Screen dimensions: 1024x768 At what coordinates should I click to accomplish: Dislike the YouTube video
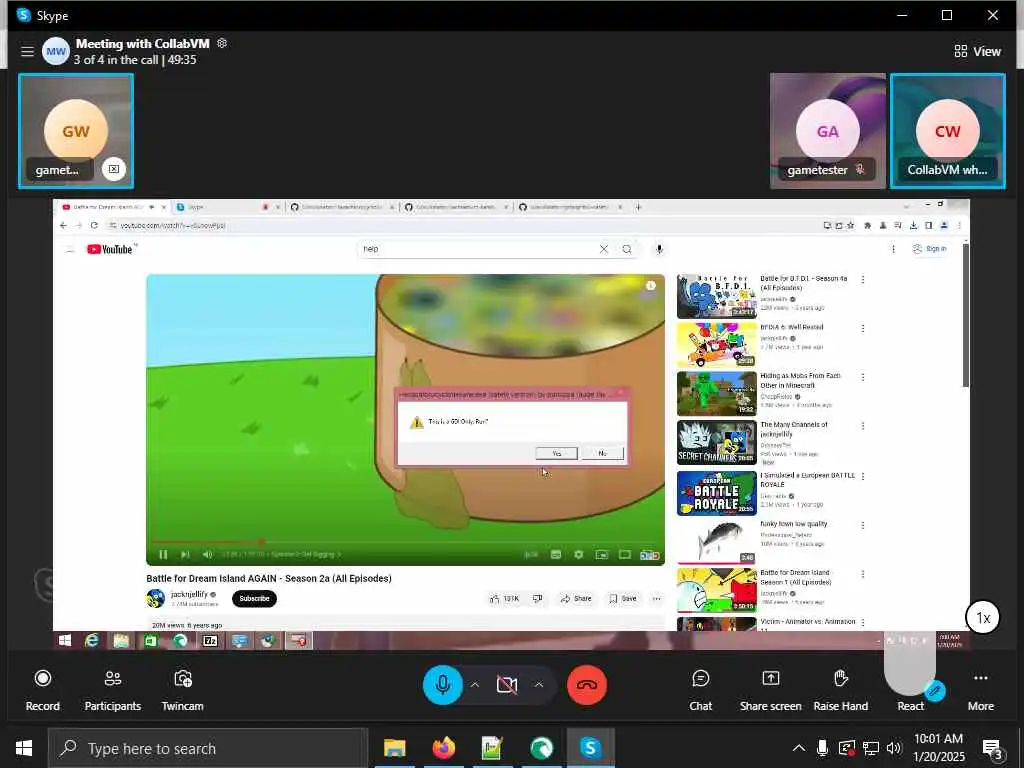point(537,598)
